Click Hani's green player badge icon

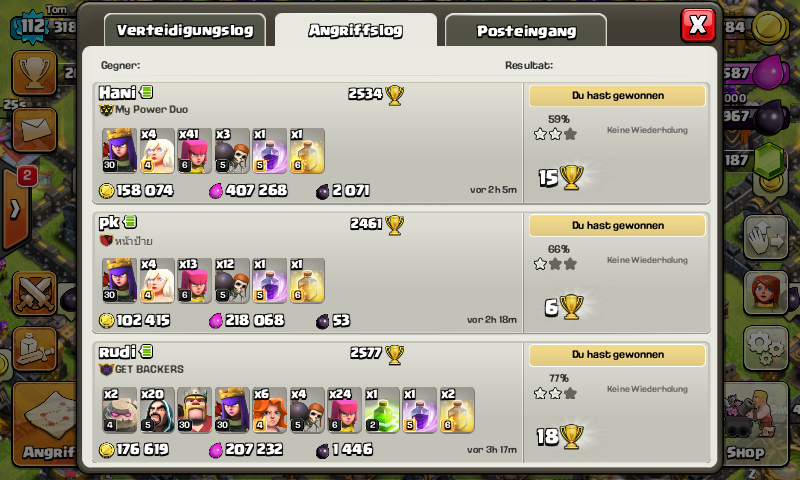coord(146,92)
